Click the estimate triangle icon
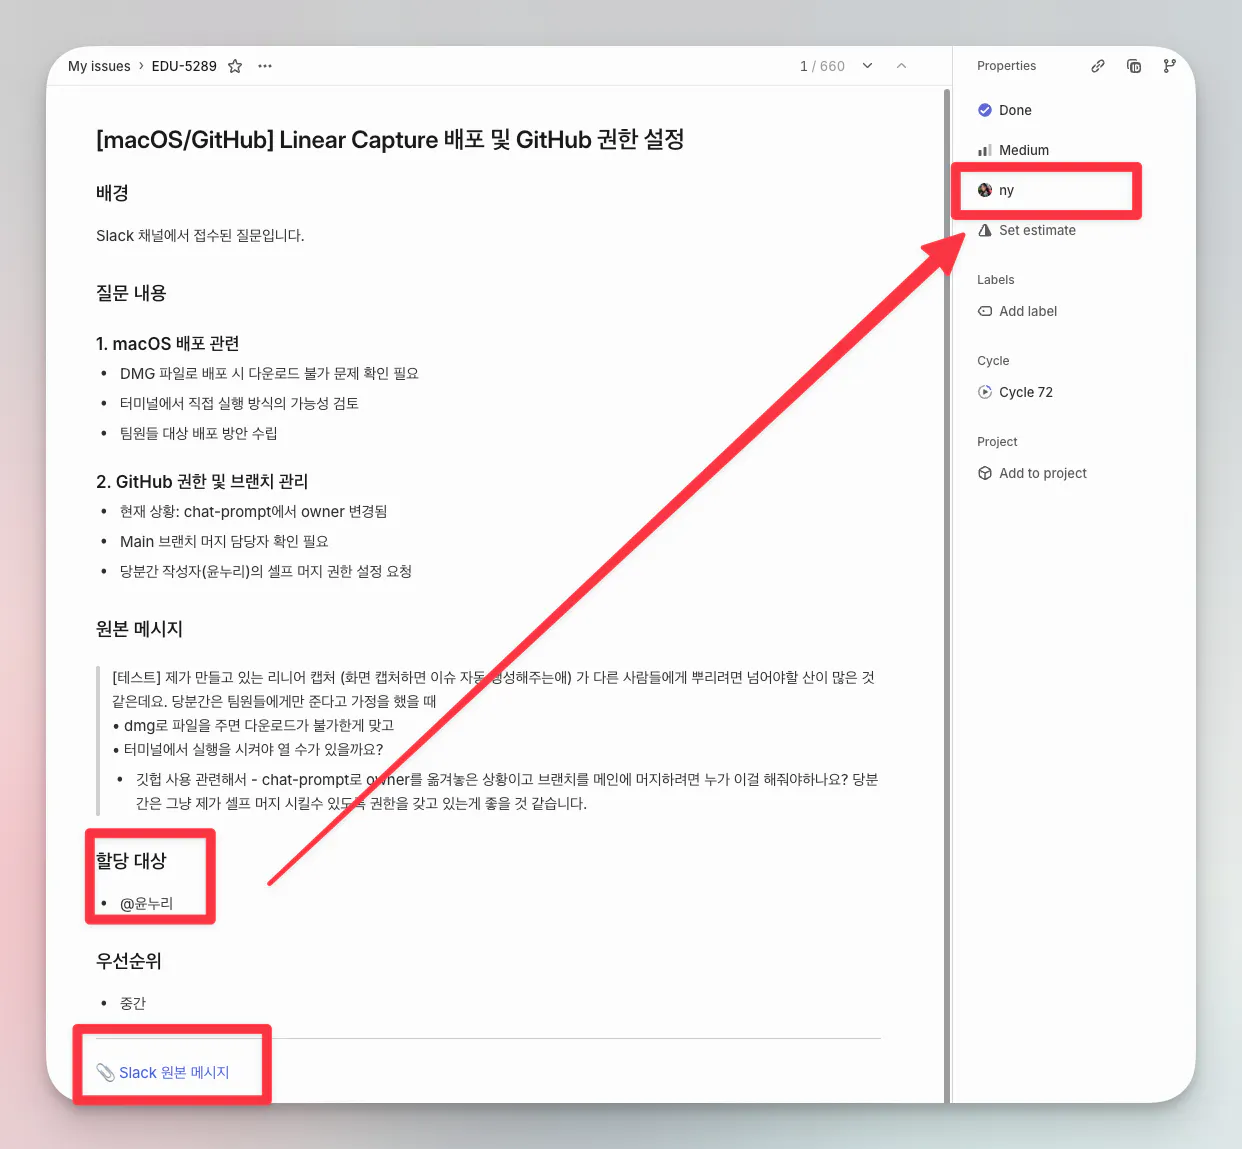This screenshot has height=1149, width=1242. point(985,230)
